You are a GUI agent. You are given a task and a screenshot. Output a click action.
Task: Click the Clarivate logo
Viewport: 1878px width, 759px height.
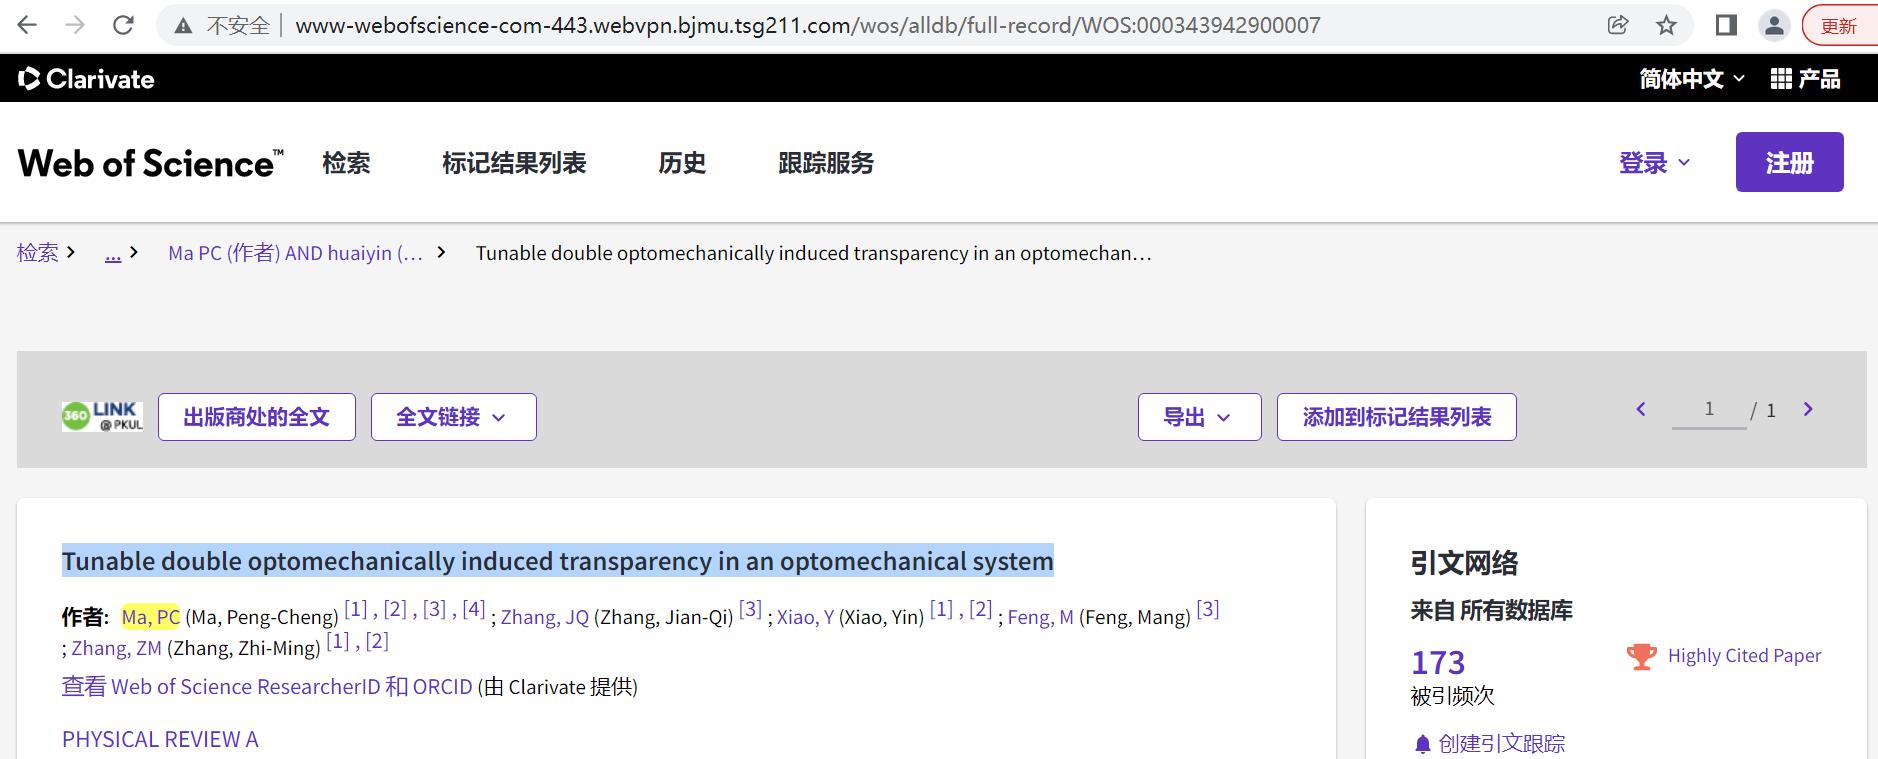pos(86,79)
